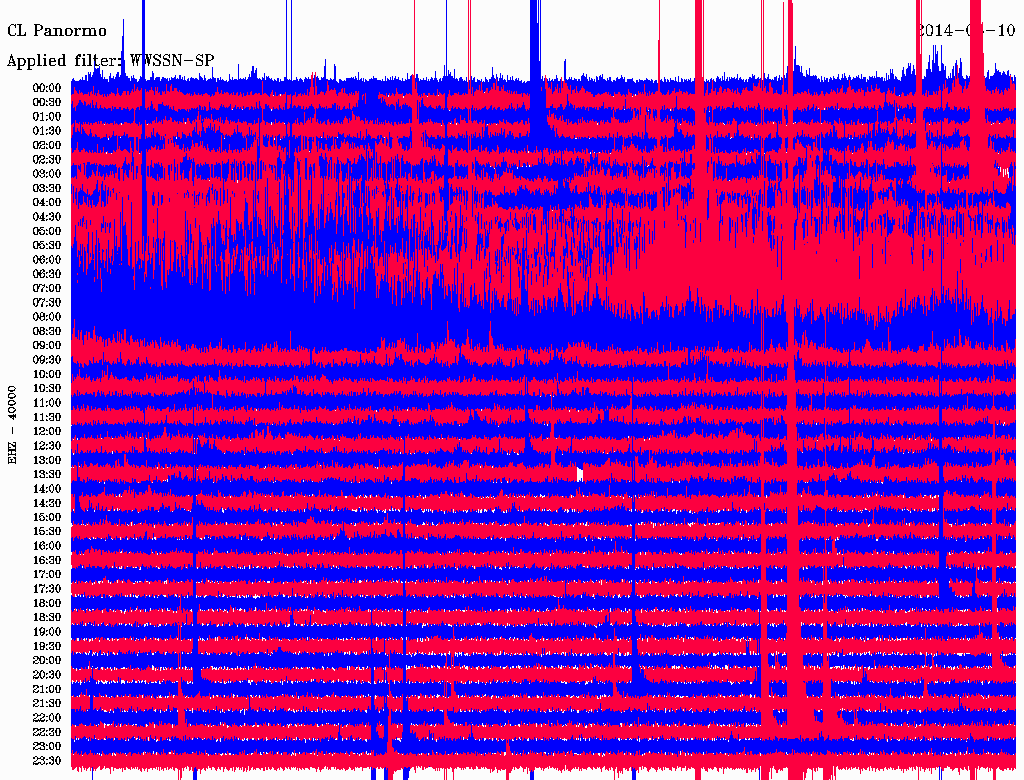Click the 04:30 time label
1024x780 pixels.
[x=47, y=217]
